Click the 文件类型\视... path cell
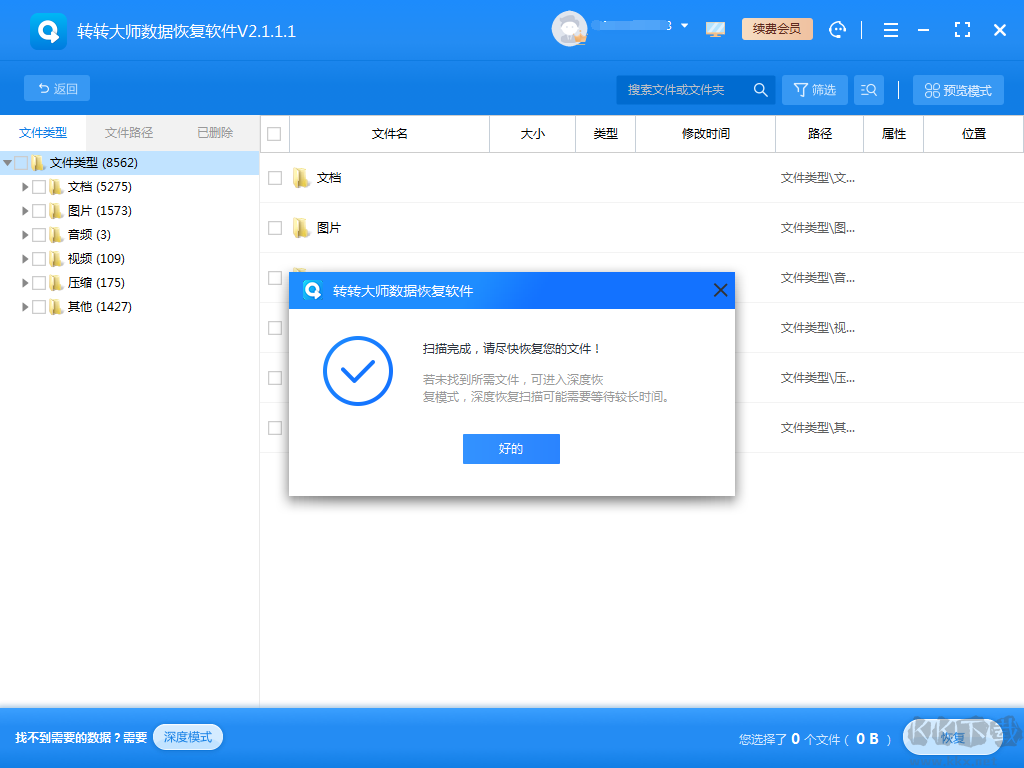The image size is (1024, 768). (818, 328)
